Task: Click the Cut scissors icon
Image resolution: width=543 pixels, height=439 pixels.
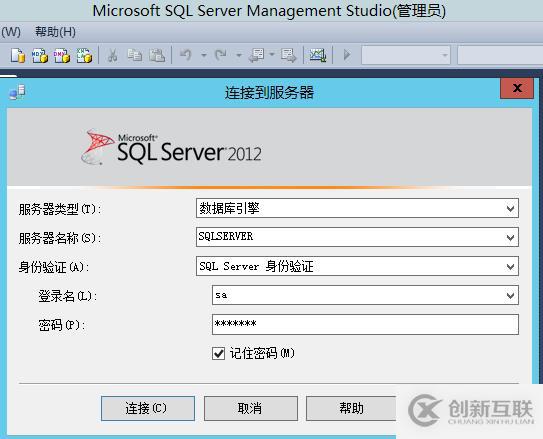Action: click(x=112, y=55)
